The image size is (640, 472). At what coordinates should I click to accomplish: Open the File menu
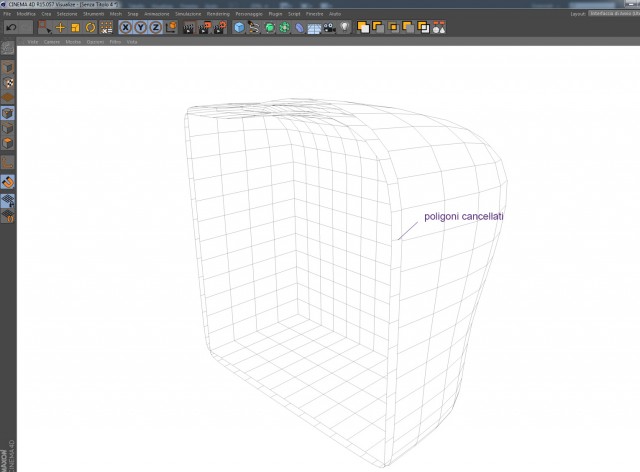click(7, 14)
